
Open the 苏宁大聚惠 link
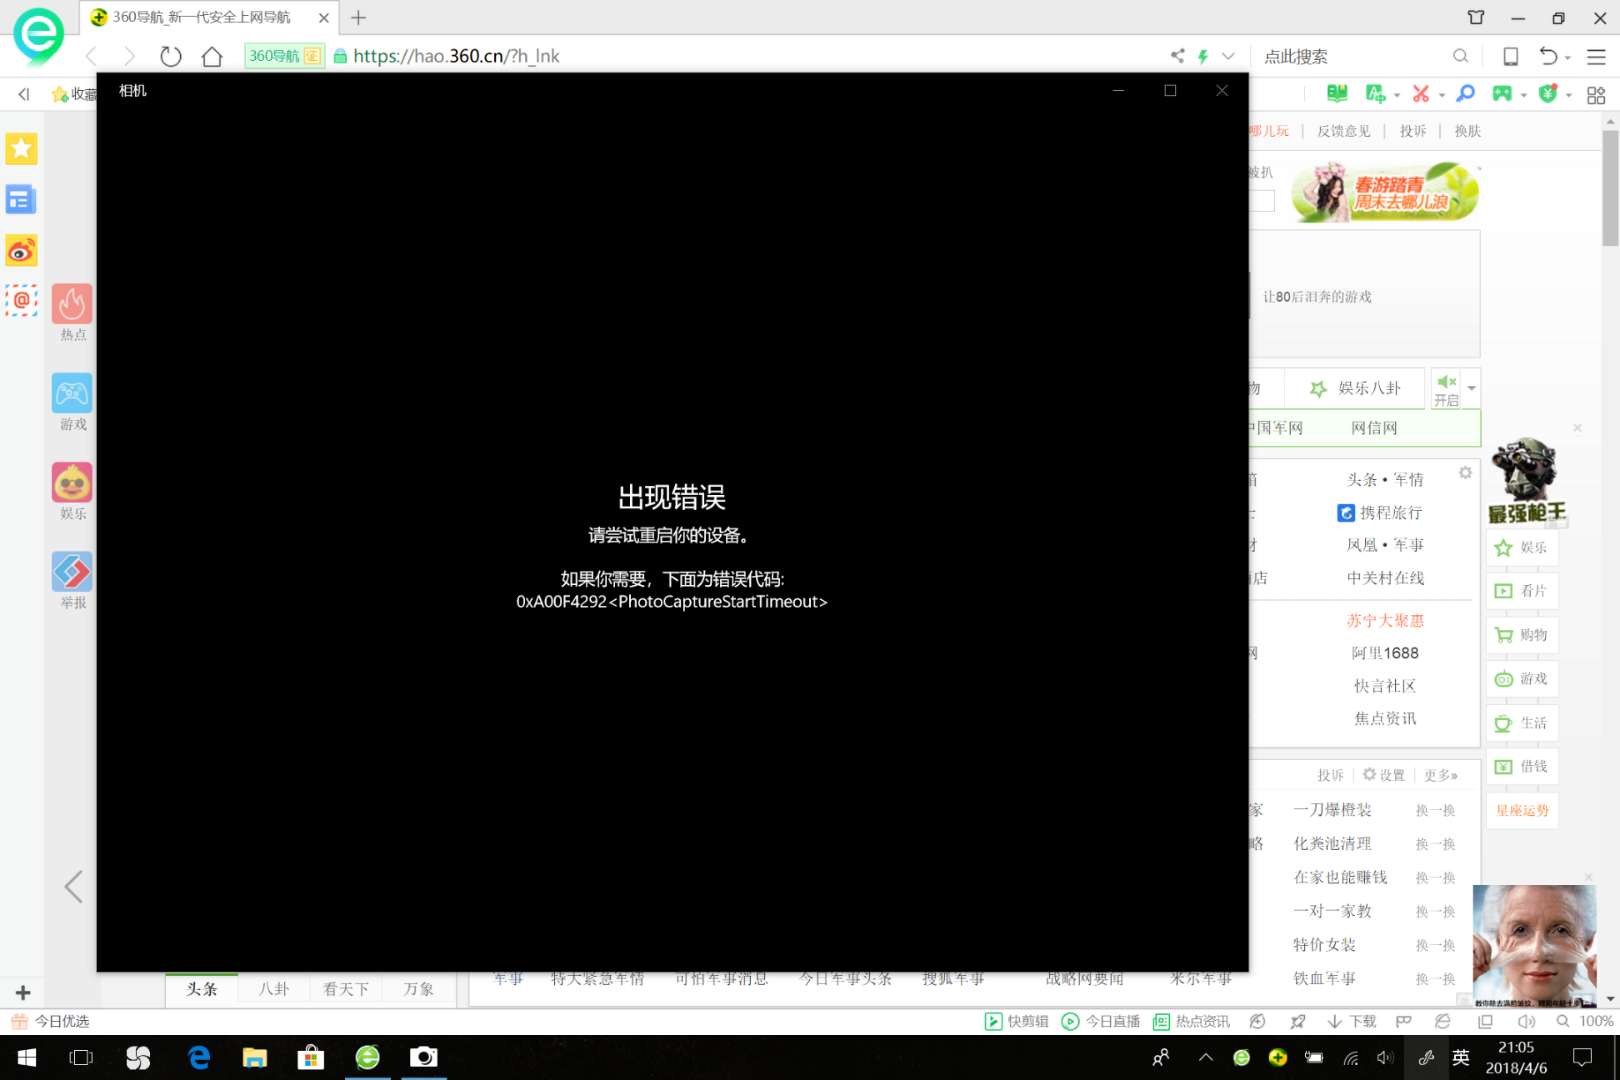click(1385, 620)
